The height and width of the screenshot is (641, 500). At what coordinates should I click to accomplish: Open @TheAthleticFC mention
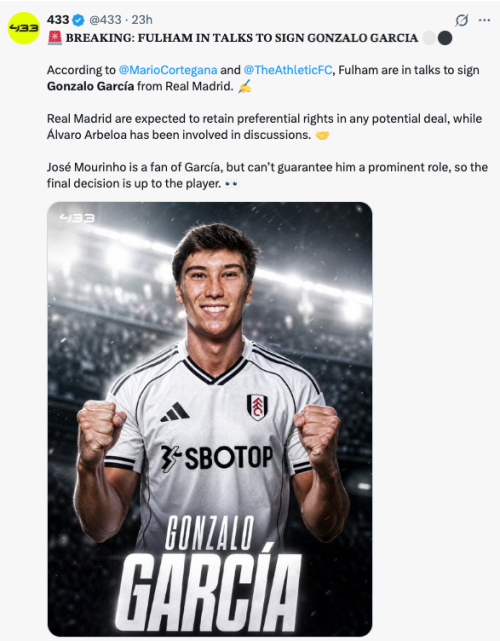pyautogui.click(x=288, y=70)
